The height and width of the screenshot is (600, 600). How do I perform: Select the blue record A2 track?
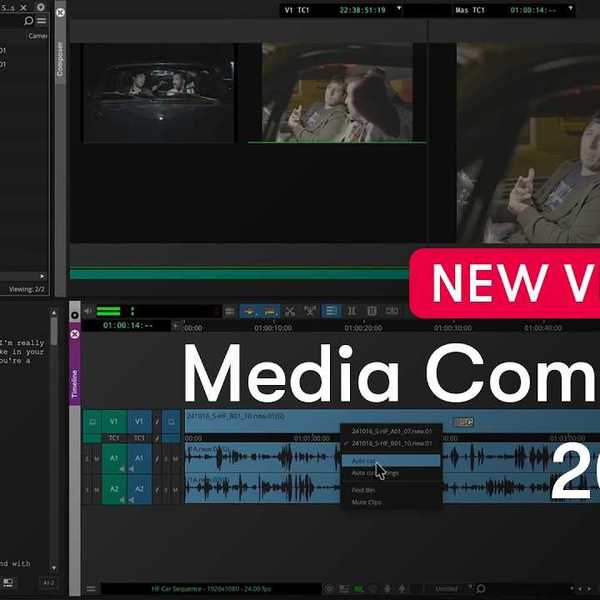pyautogui.click(x=139, y=489)
